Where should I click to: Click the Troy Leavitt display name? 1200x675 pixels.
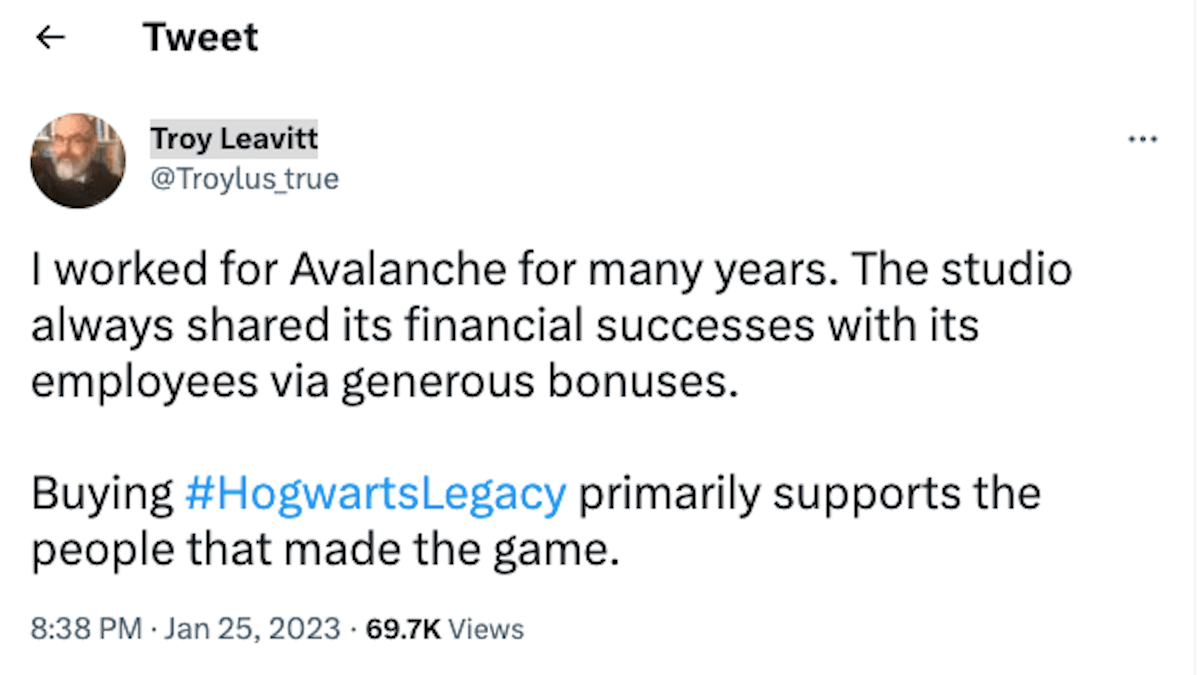[234, 141]
